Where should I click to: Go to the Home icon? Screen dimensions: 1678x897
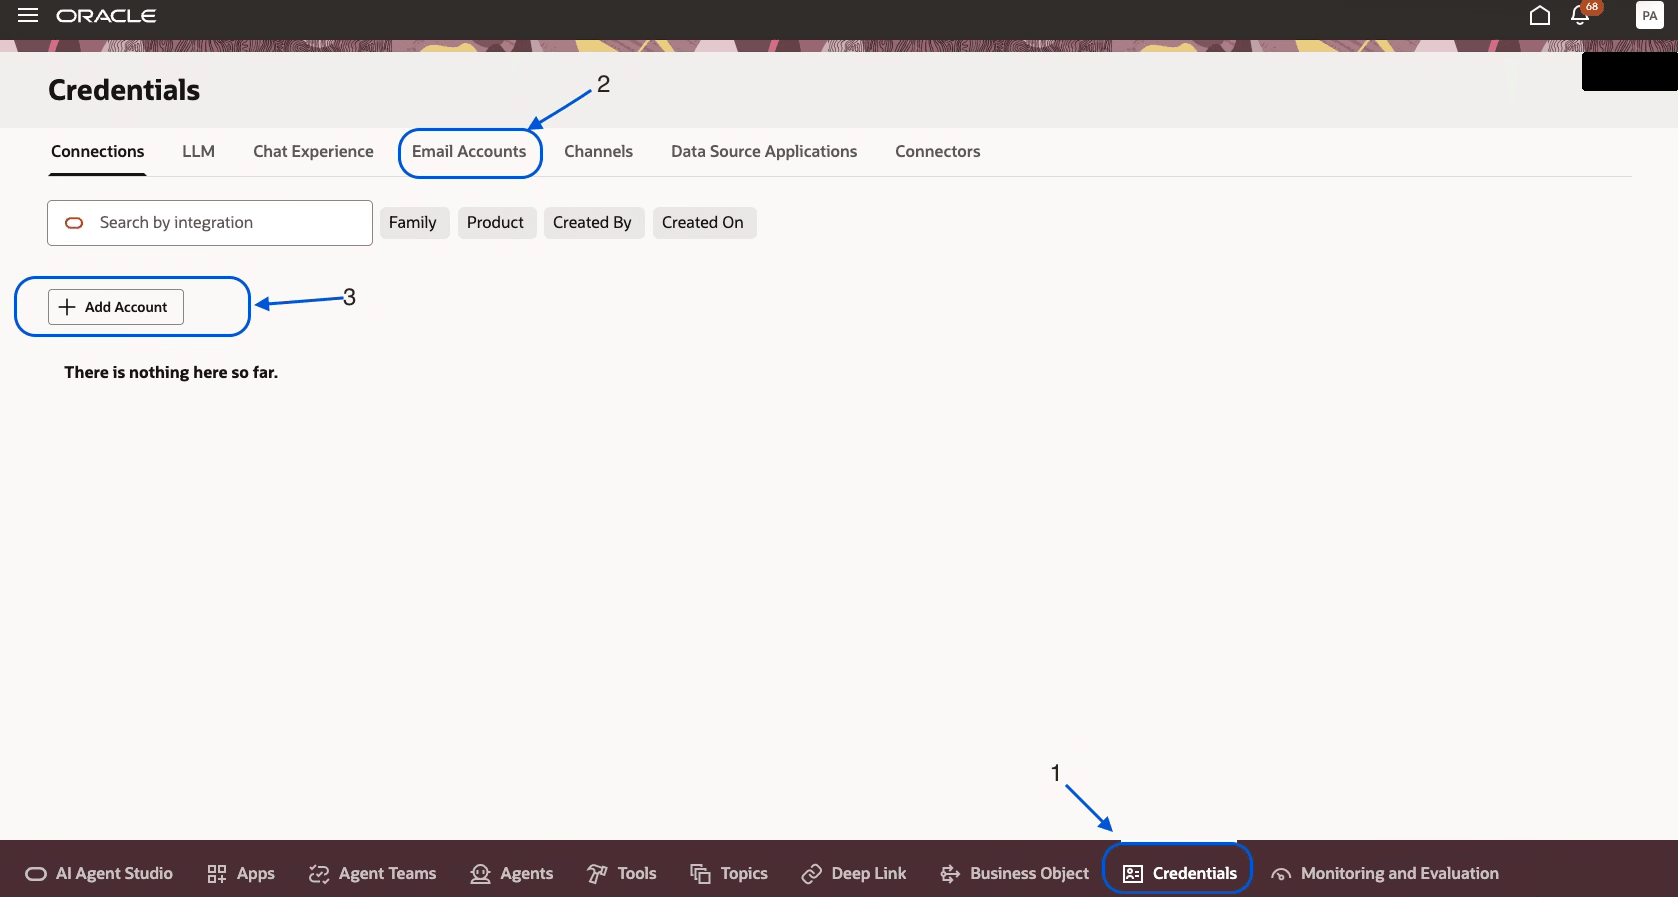1540,15
